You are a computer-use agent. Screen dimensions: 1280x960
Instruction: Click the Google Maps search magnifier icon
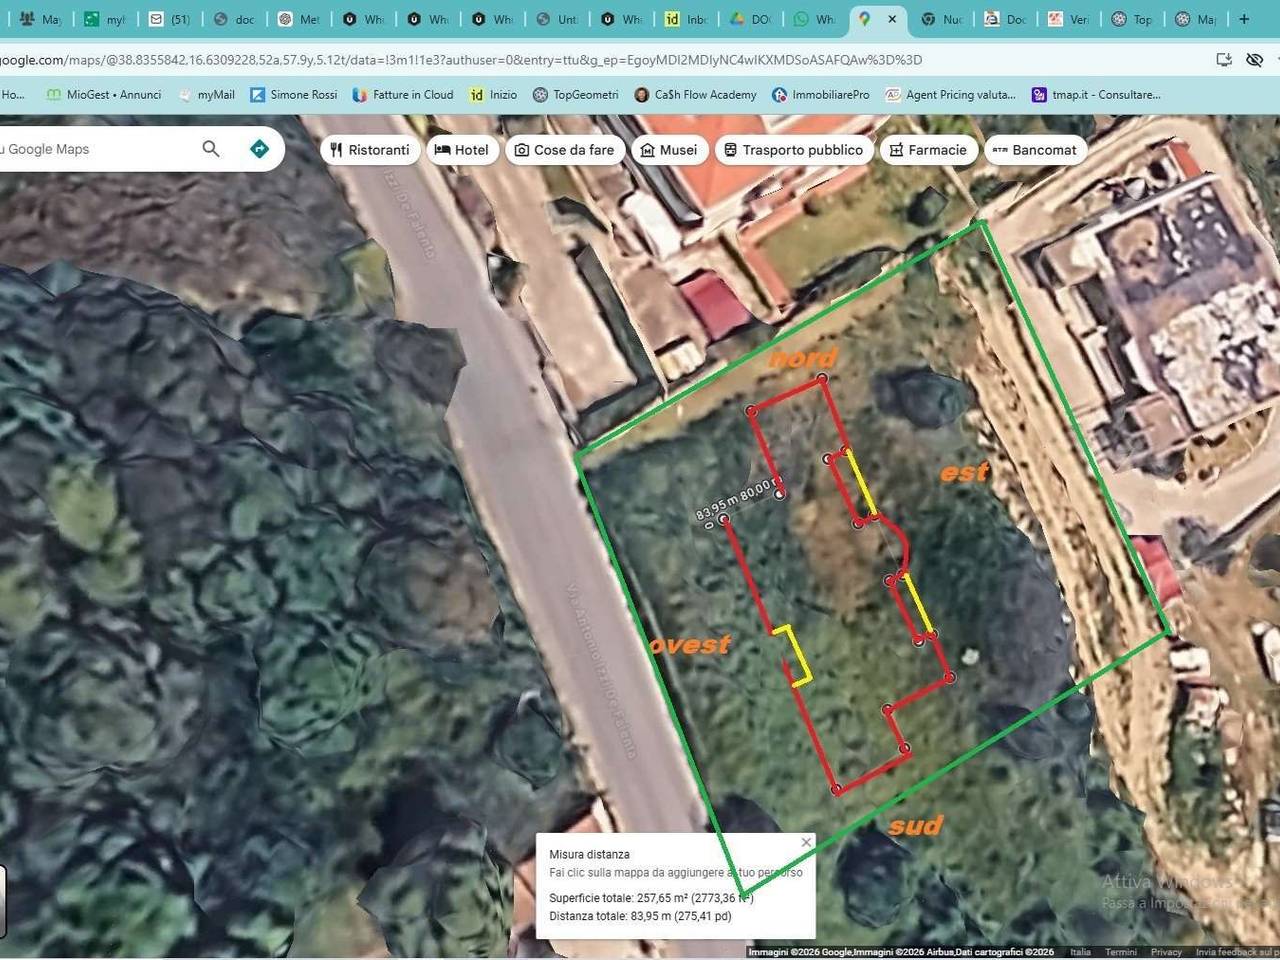pyautogui.click(x=210, y=149)
